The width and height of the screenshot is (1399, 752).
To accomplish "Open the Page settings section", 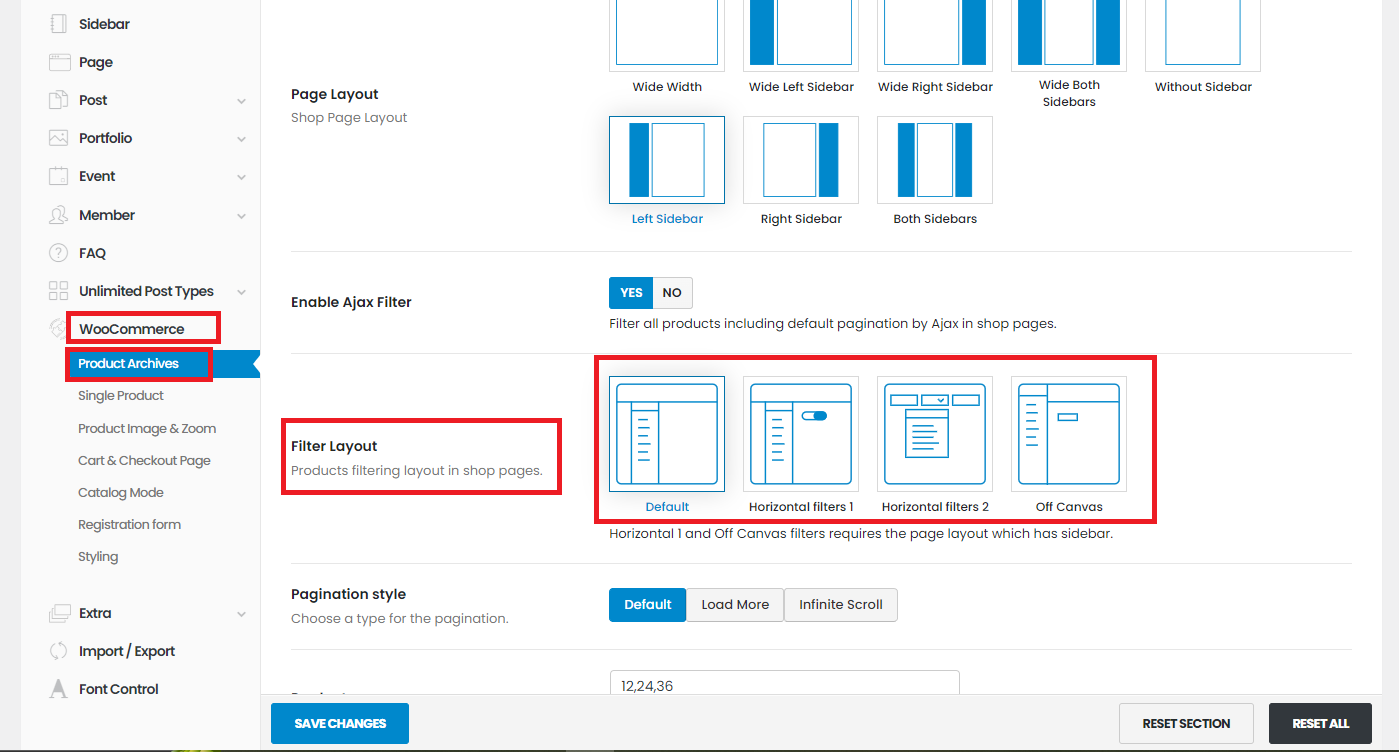I will 96,62.
